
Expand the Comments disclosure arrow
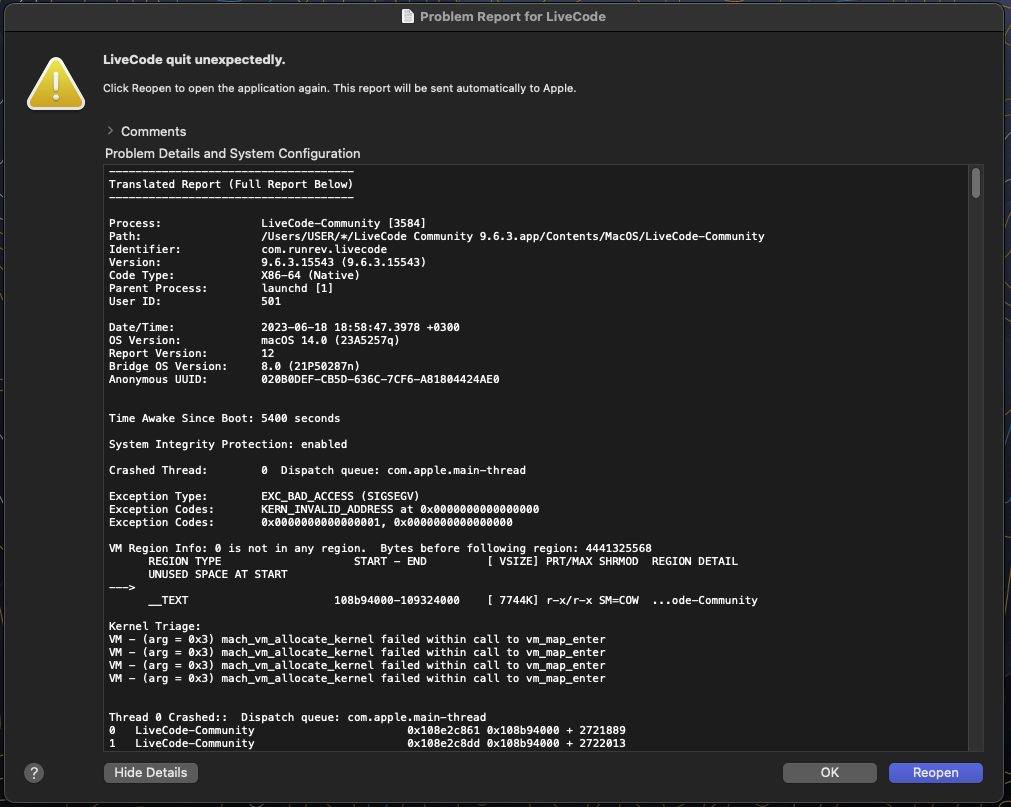coord(110,132)
